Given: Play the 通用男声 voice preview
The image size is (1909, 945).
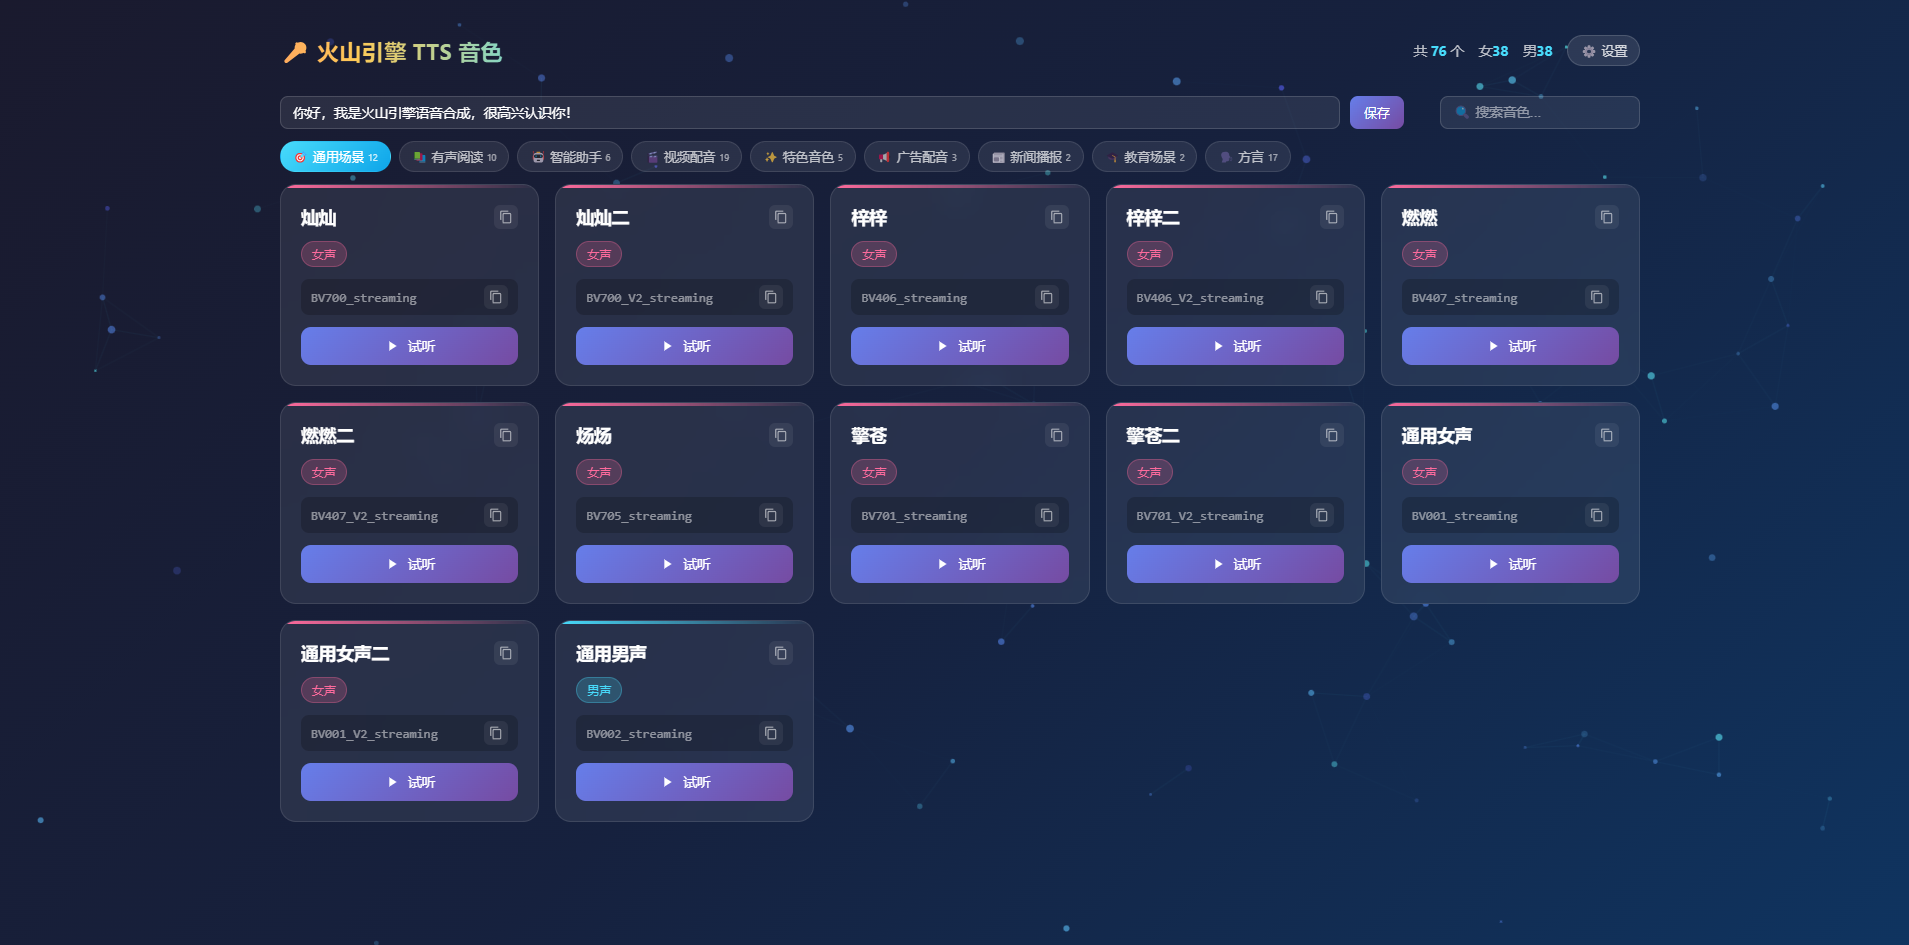Looking at the screenshot, I should click(684, 782).
